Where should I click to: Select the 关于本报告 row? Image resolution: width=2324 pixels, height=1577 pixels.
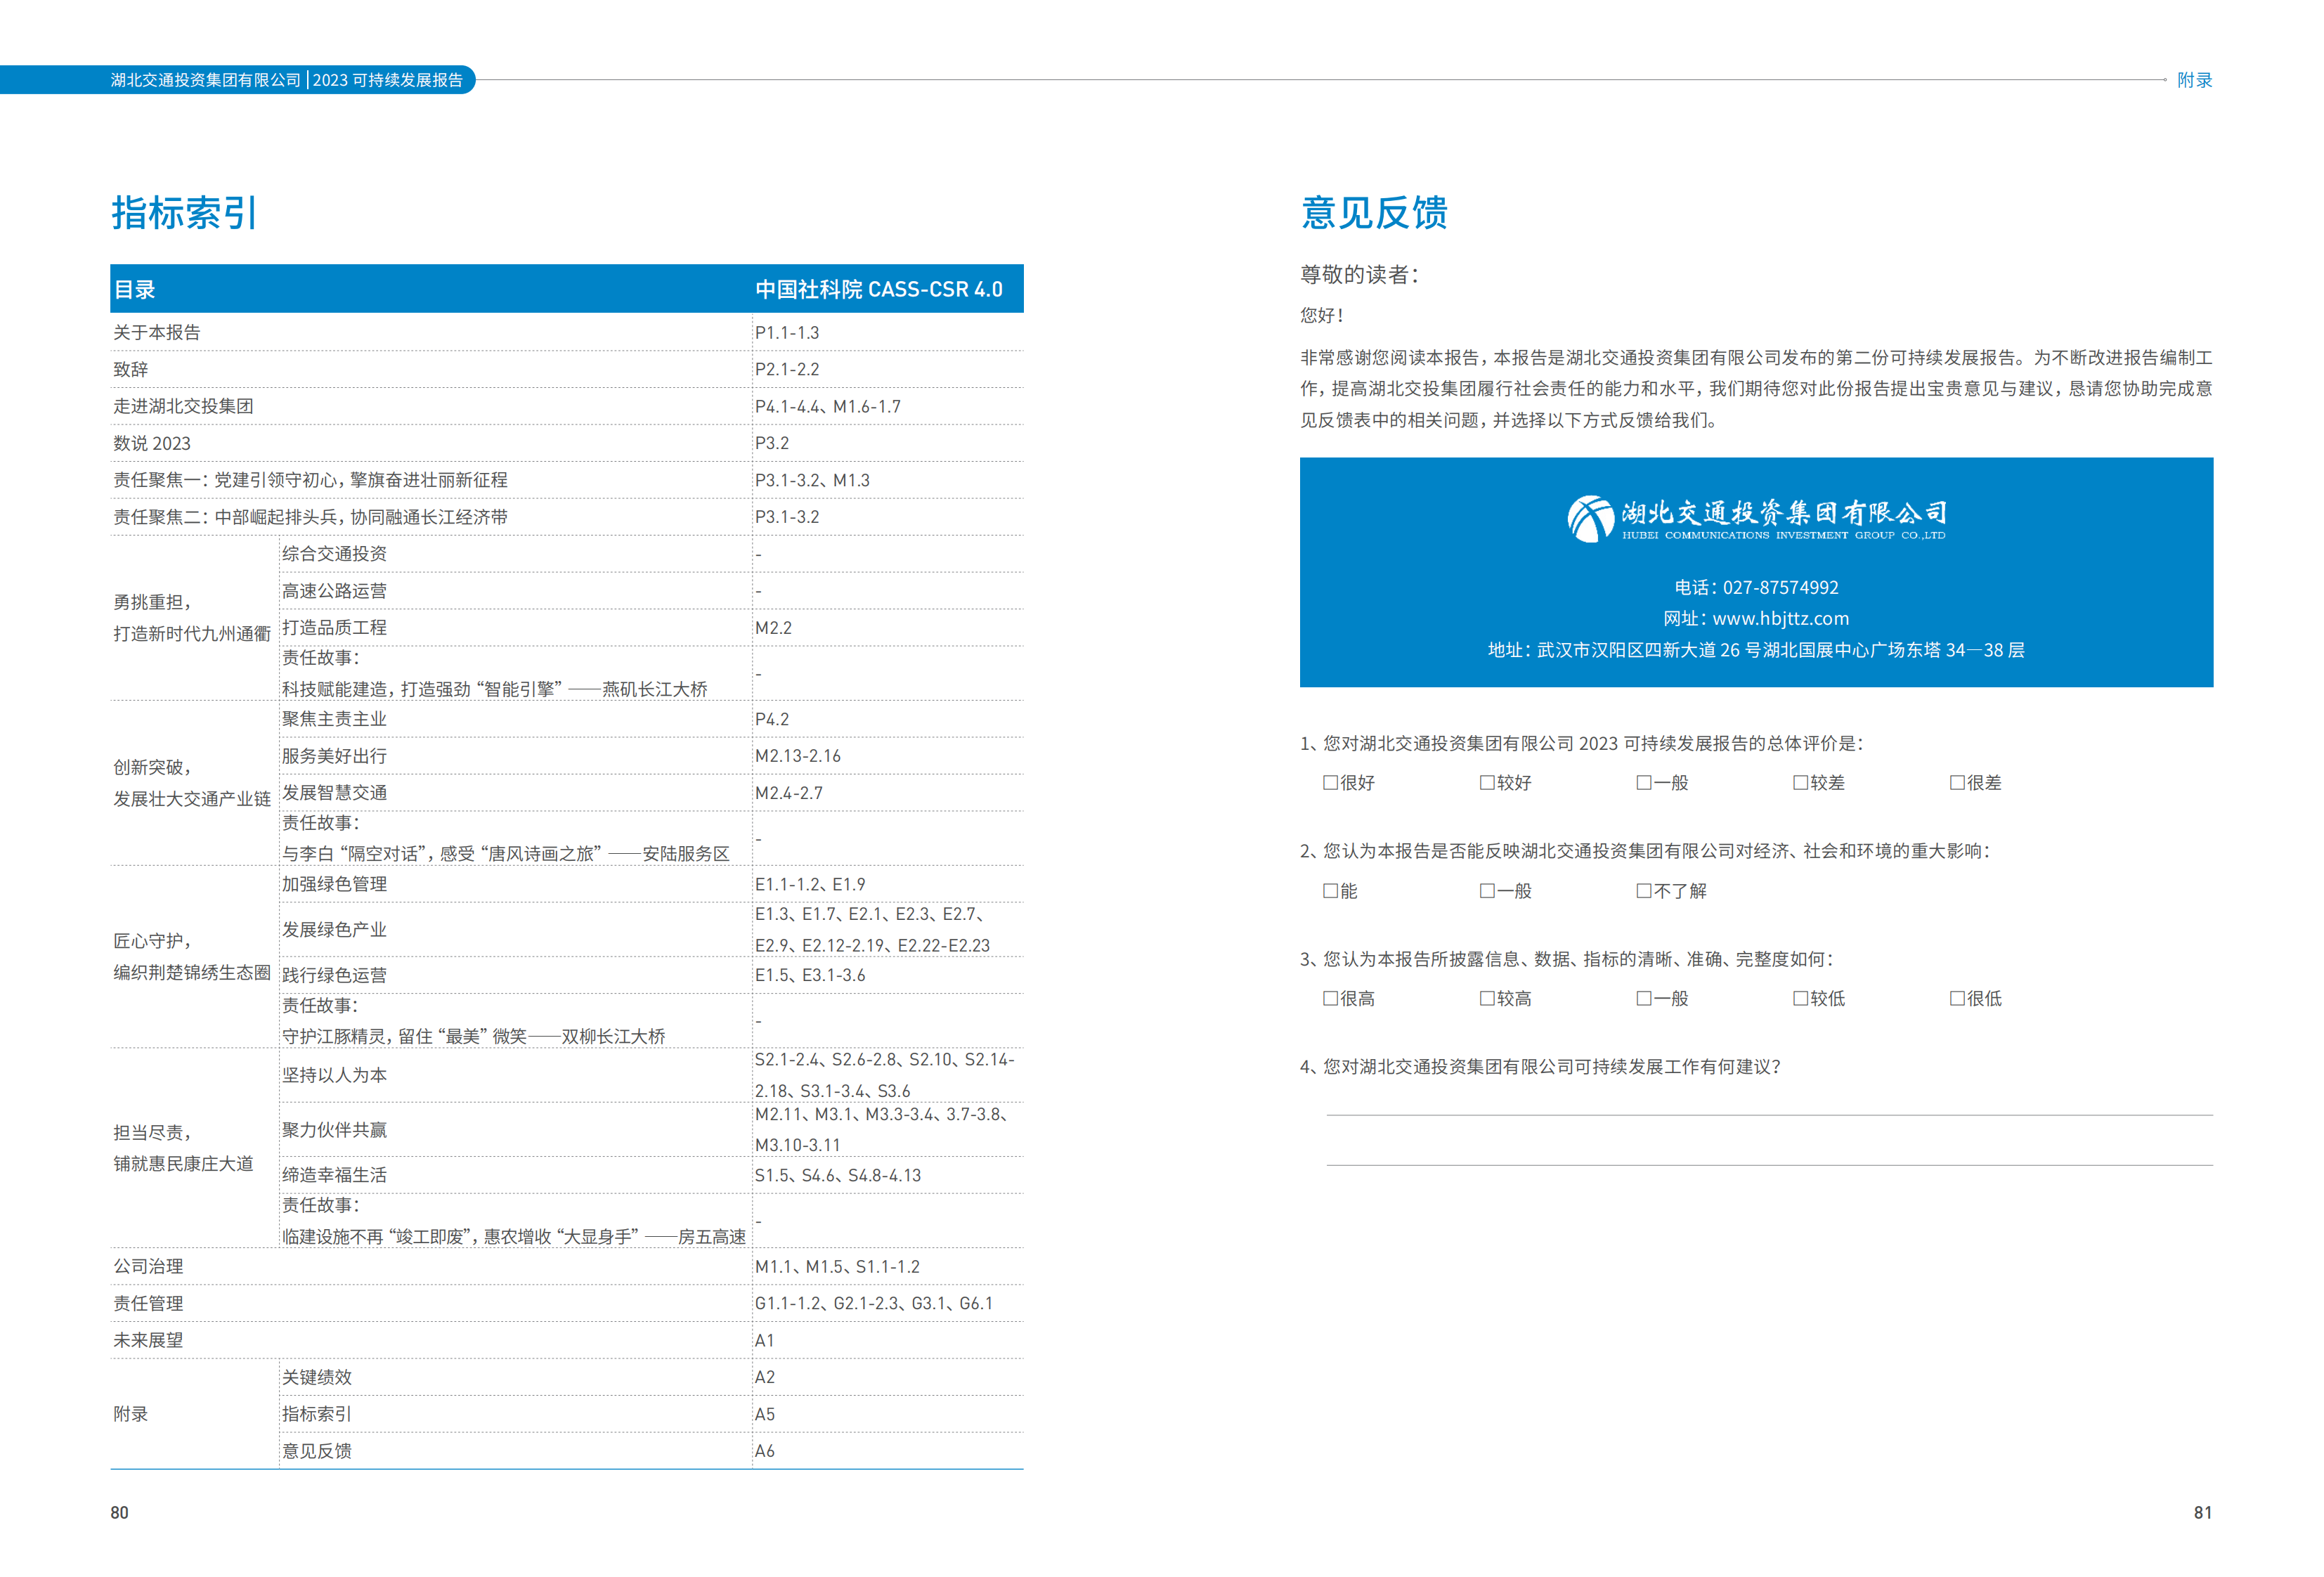pos(567,333)
